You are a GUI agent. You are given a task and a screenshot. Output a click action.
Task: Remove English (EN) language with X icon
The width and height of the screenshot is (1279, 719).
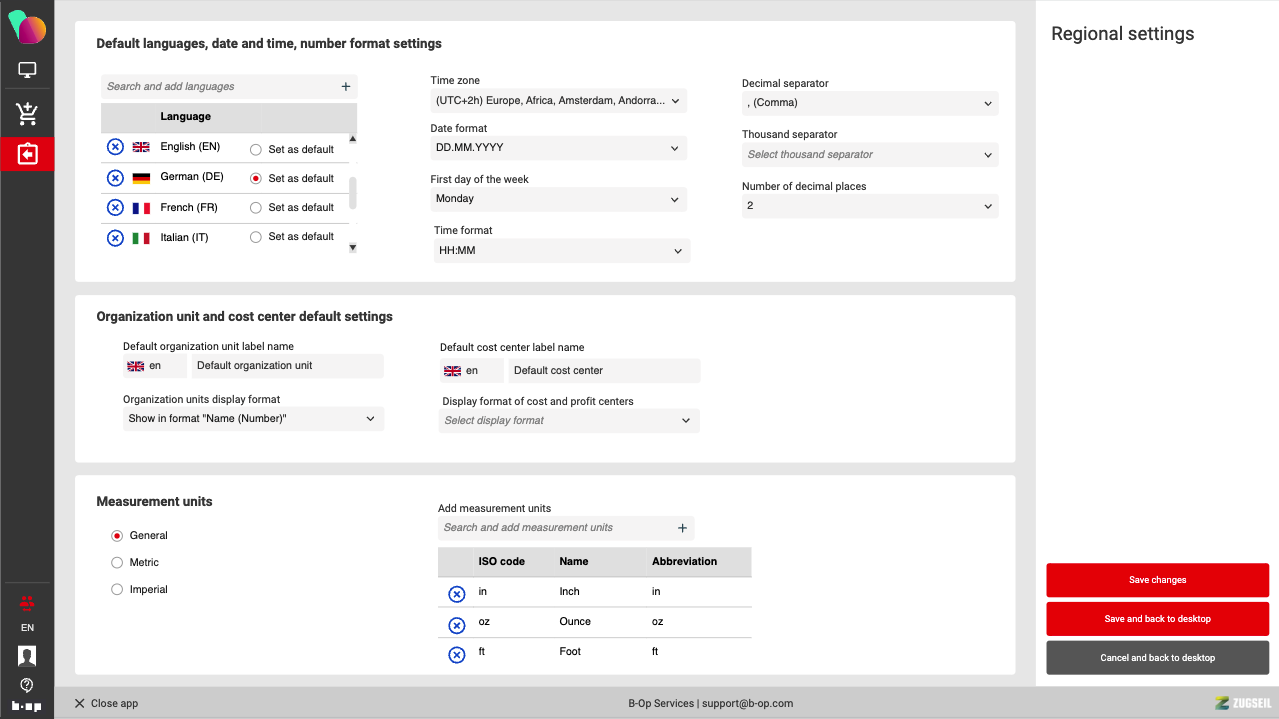click(x=115, y=147)
